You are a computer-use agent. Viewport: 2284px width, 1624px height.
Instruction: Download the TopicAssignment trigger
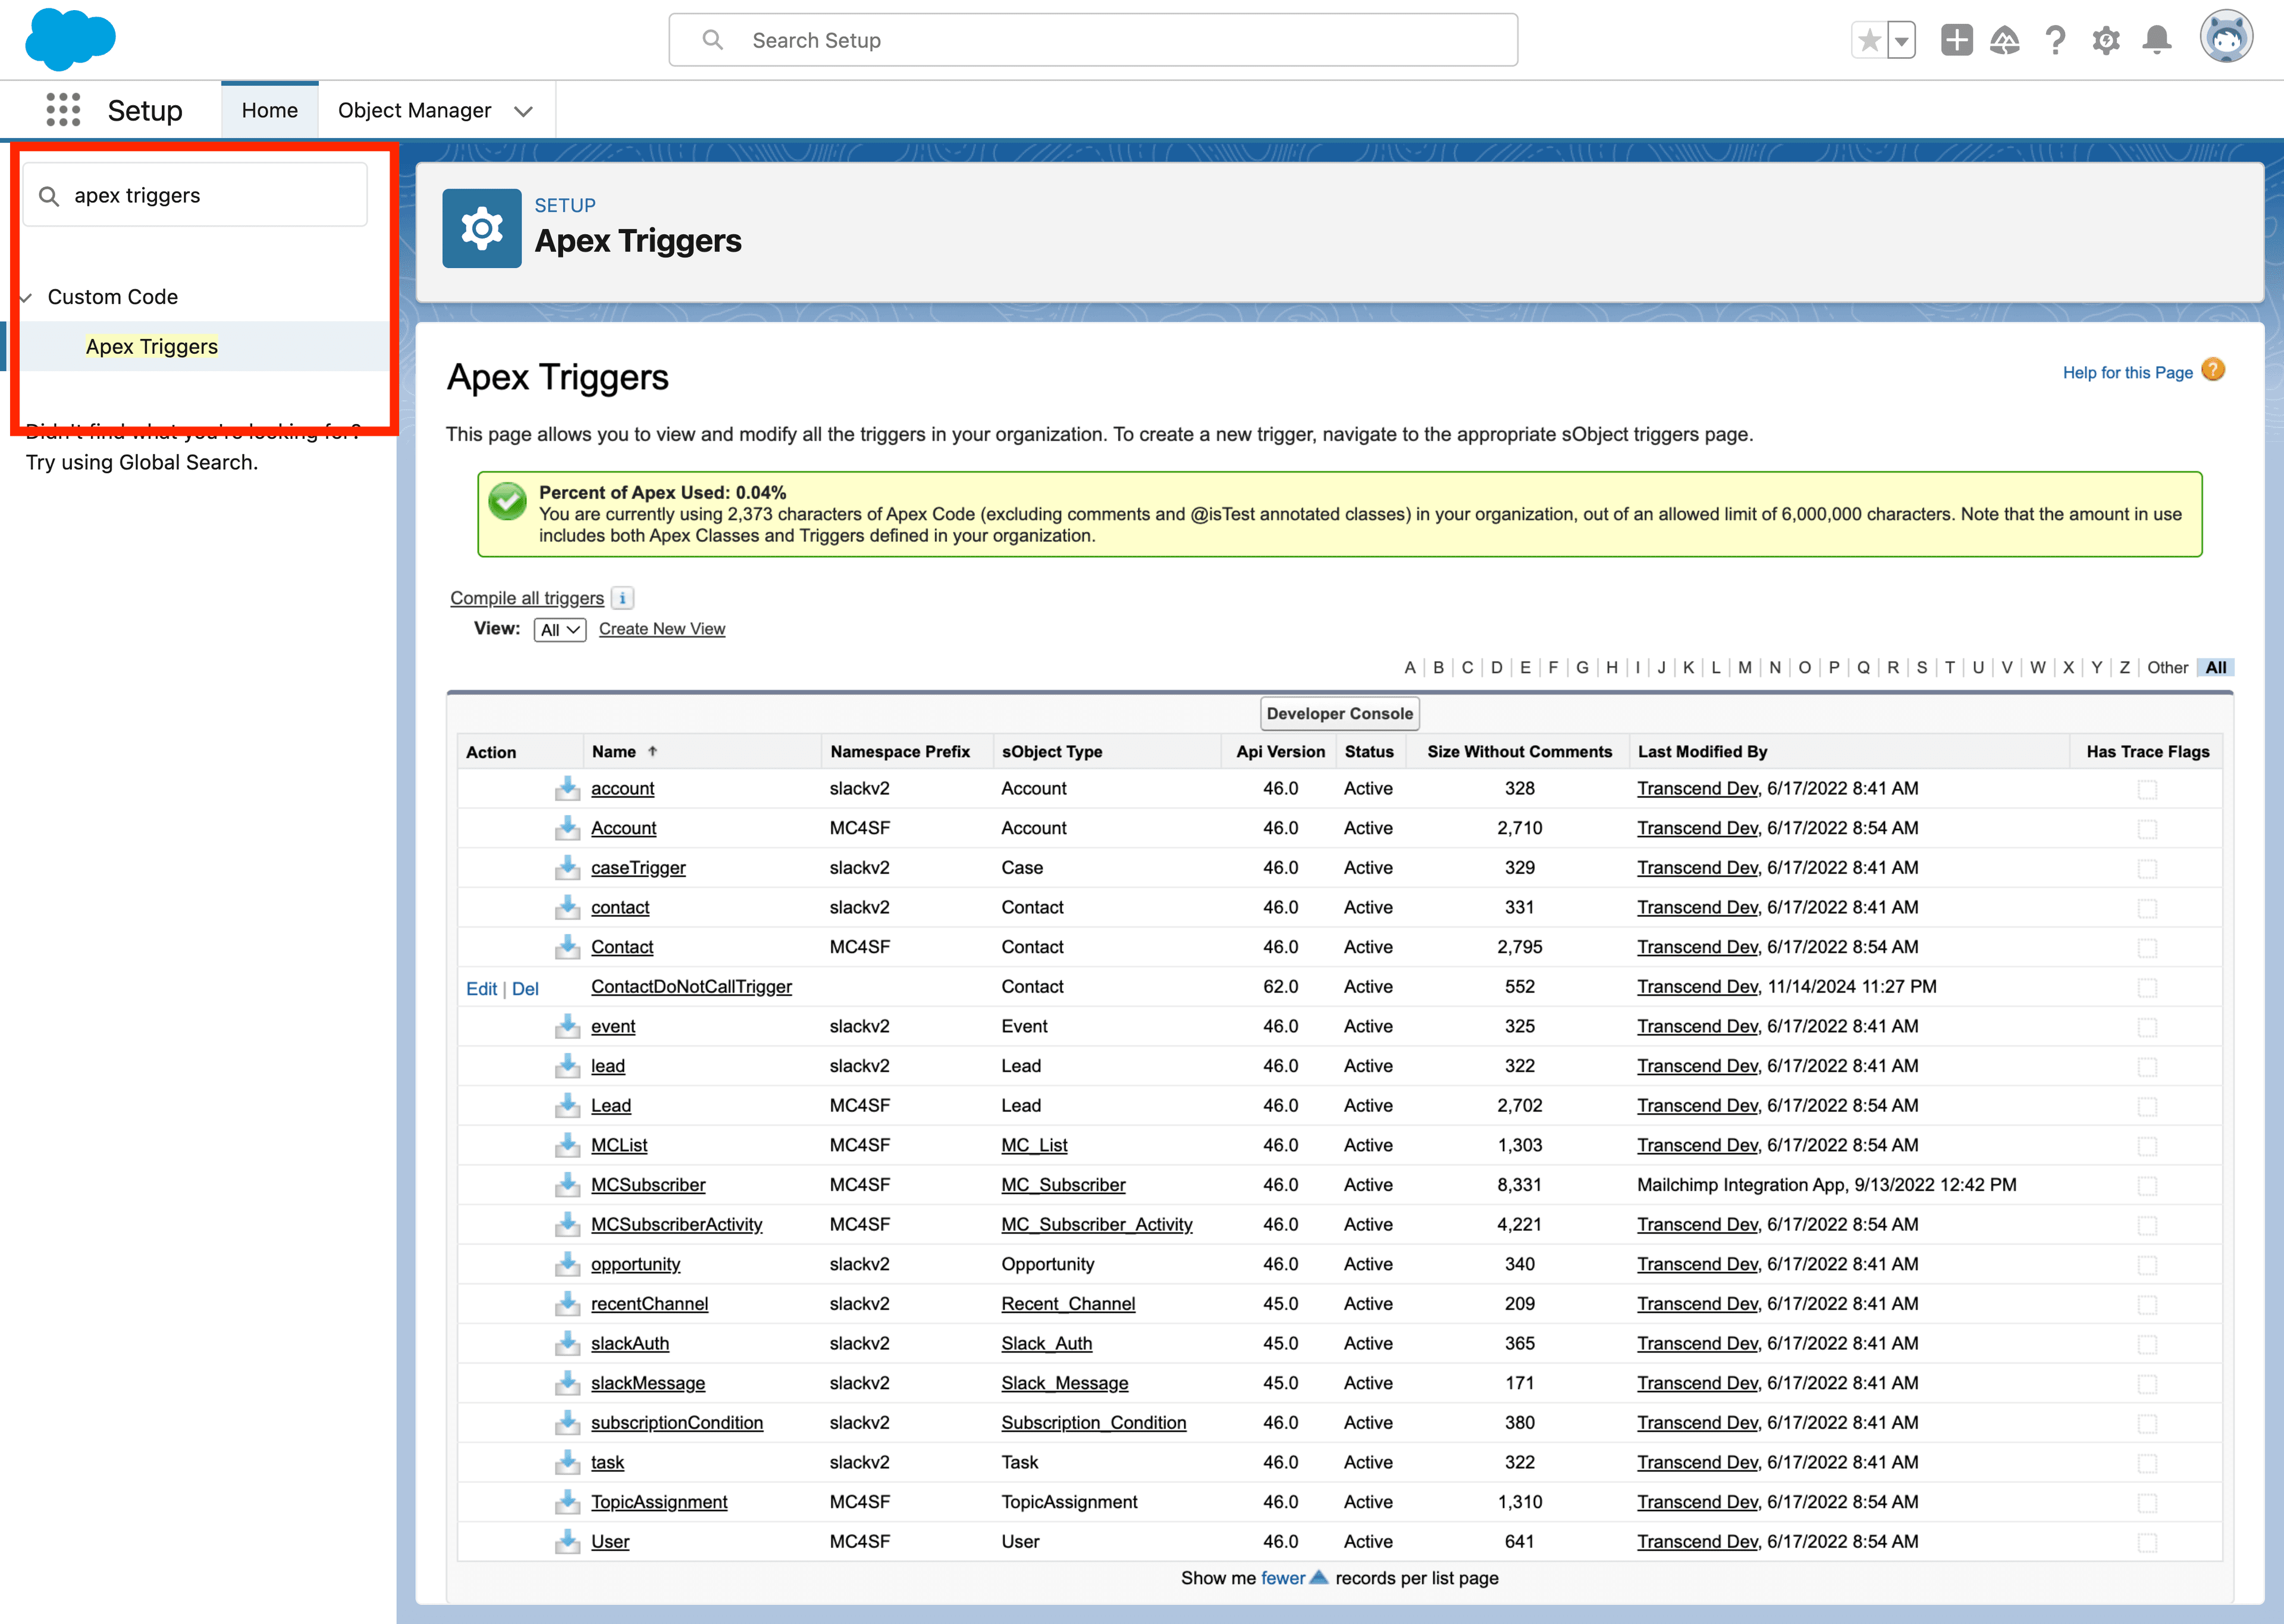pos(567,1502)
